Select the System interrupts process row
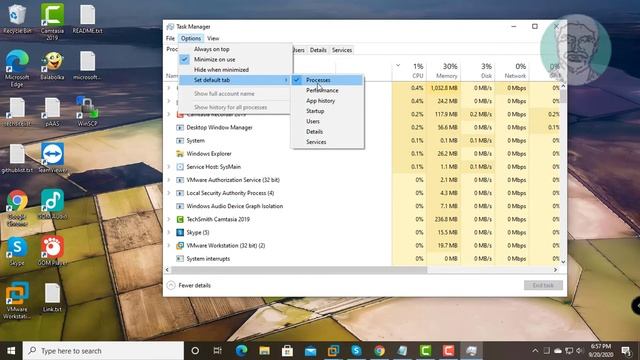Image resolution: width=640 pixels, height=360 pixels. click(x=362, y=258)
